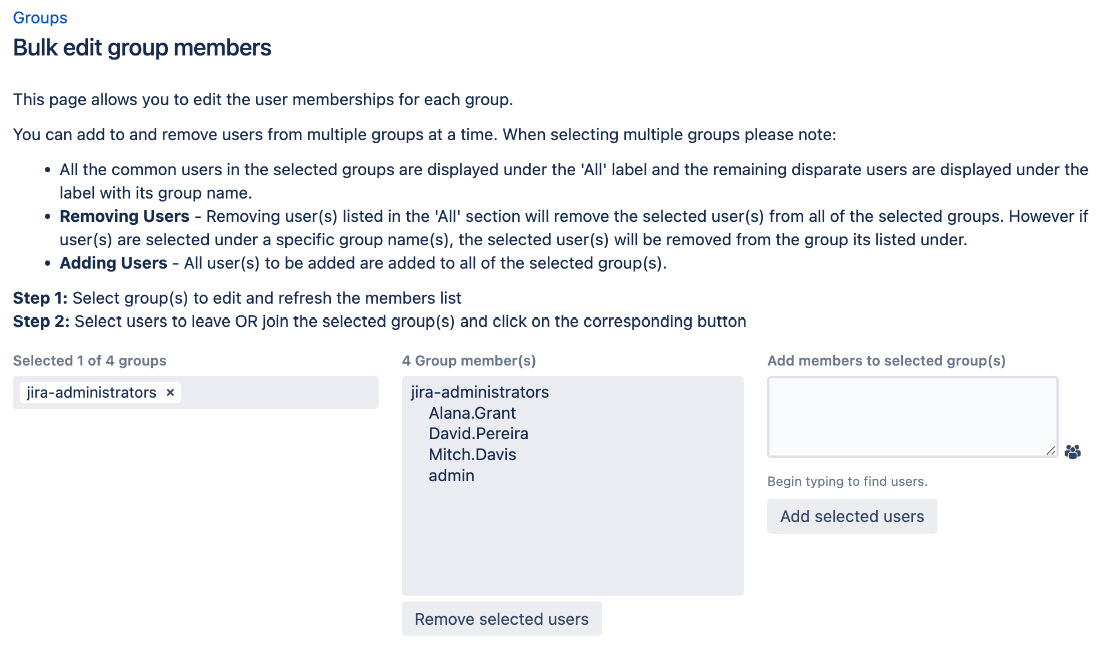Click the × to remove jira-administrators group
Viewport: 1099px width, 647px height.
[x=170, y=392]
